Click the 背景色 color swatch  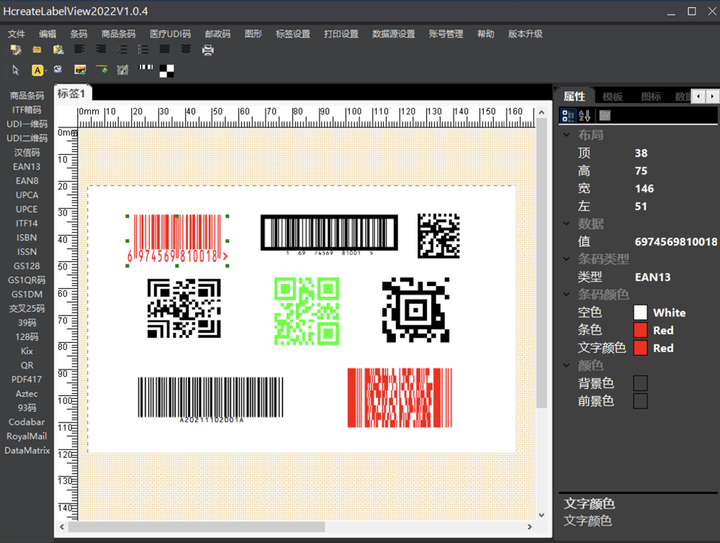640,383
